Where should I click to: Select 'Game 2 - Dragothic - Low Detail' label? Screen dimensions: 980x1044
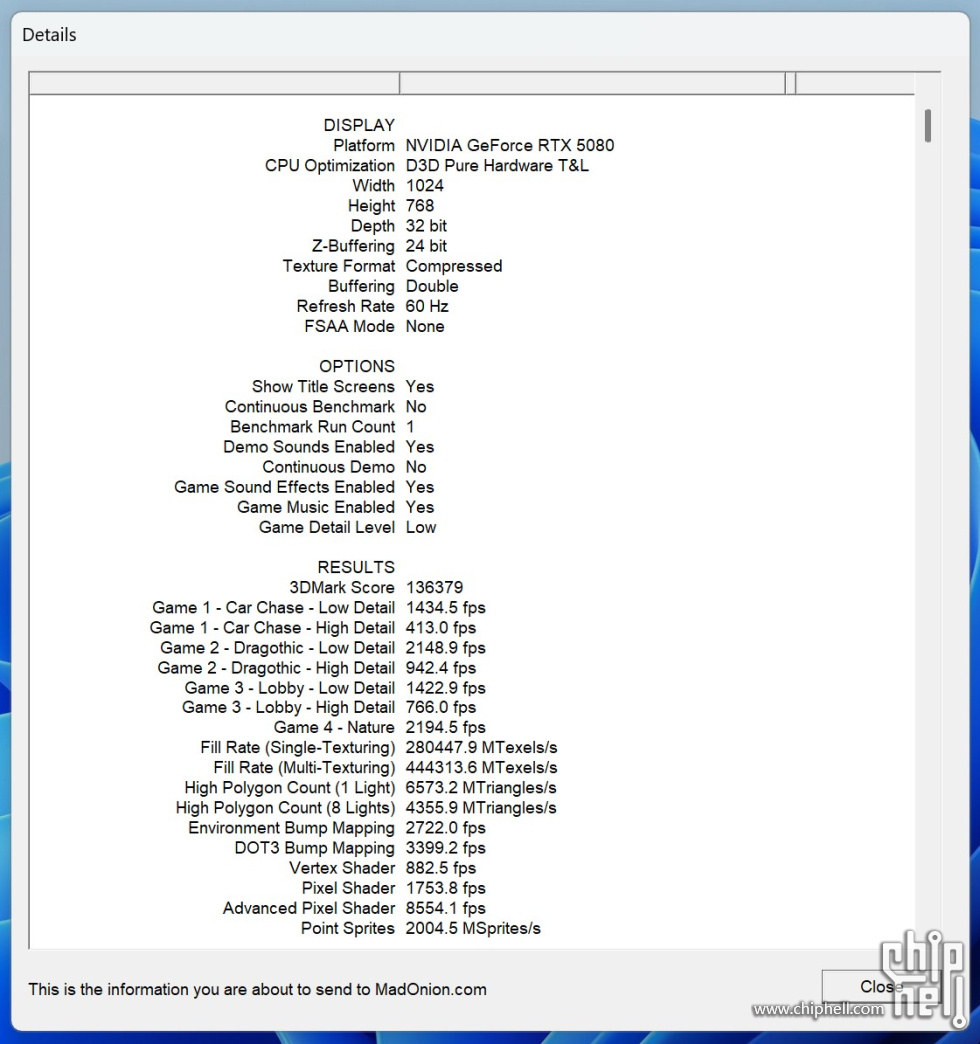278,647
